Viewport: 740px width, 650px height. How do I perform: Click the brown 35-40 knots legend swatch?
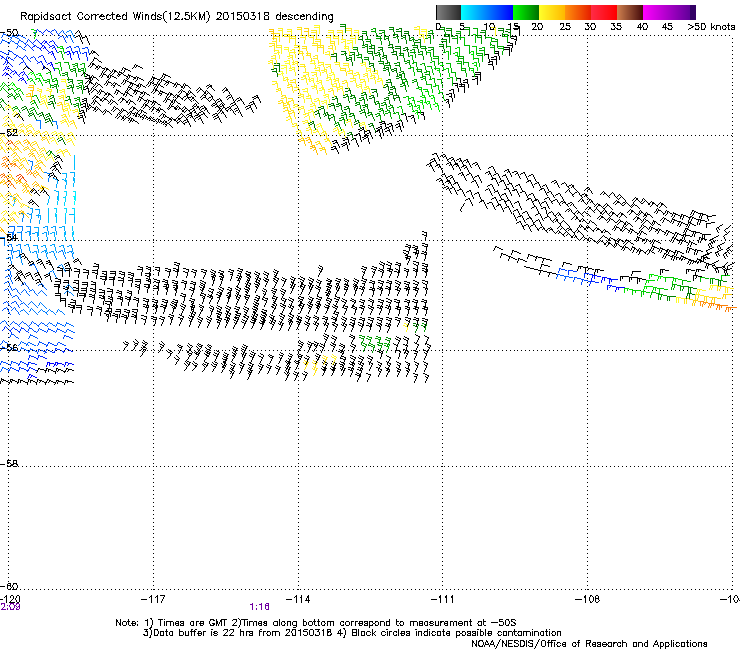tap(630, 12)
